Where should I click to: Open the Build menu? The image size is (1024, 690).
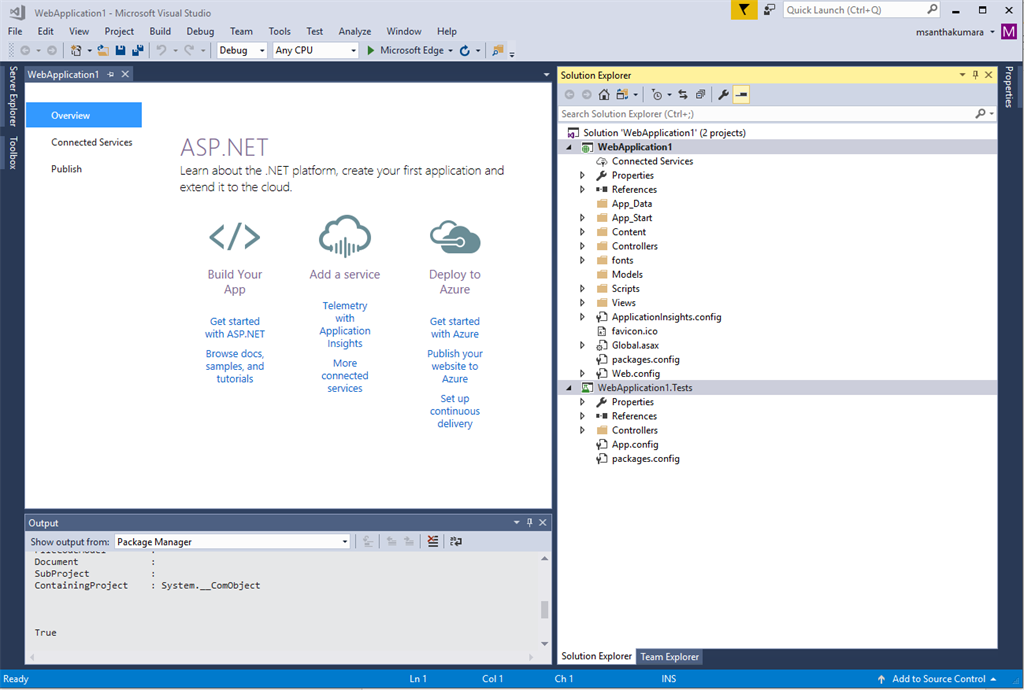[160, 31]
